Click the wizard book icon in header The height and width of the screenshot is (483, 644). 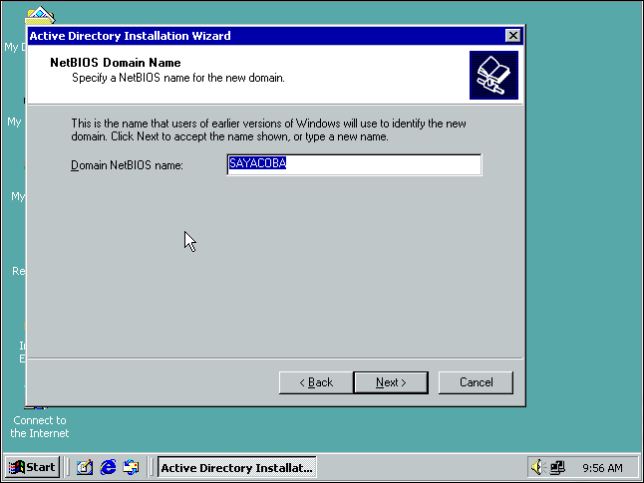494,75
